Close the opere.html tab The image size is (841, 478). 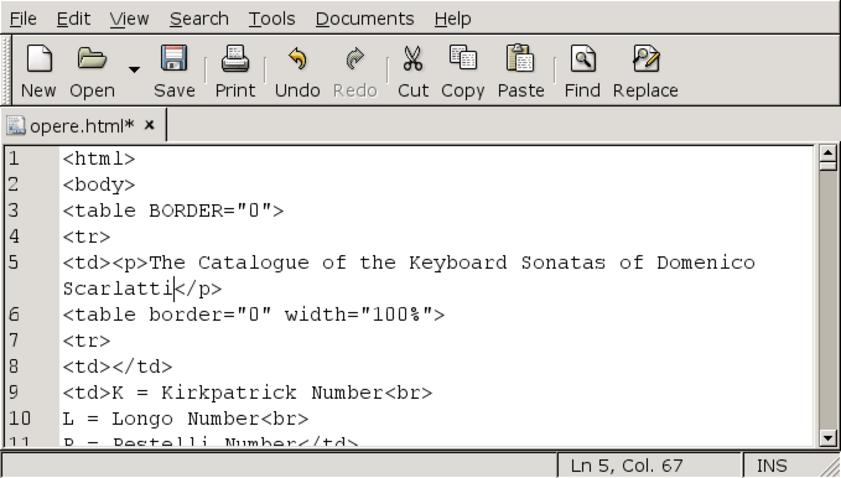coord(149,125)
